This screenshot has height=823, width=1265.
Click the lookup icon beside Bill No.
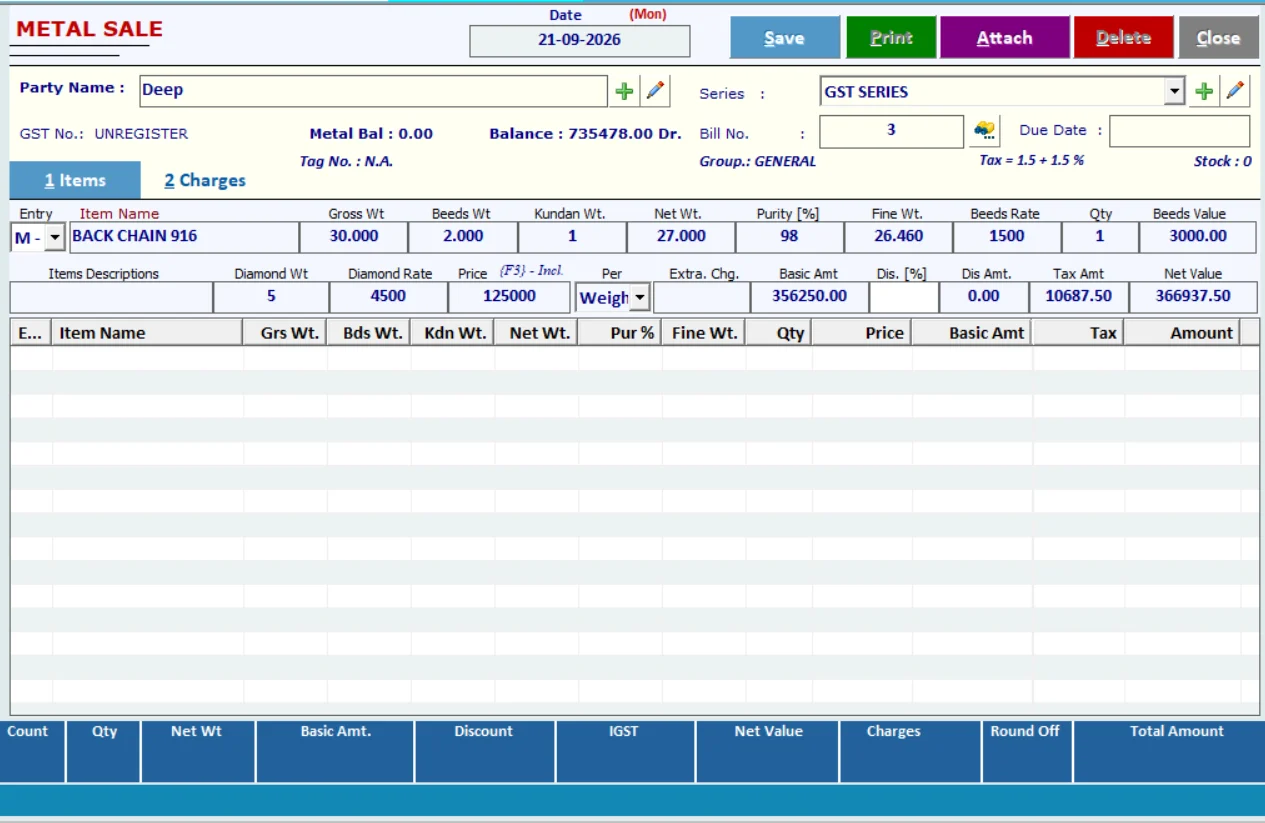point(985,131)
